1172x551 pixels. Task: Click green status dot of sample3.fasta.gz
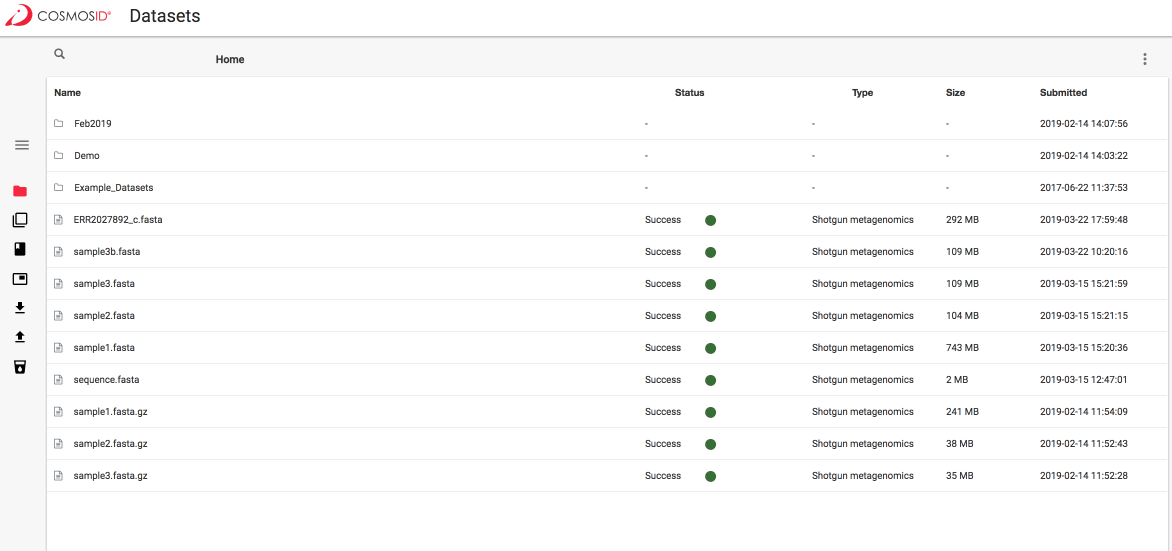click(710, 476)
